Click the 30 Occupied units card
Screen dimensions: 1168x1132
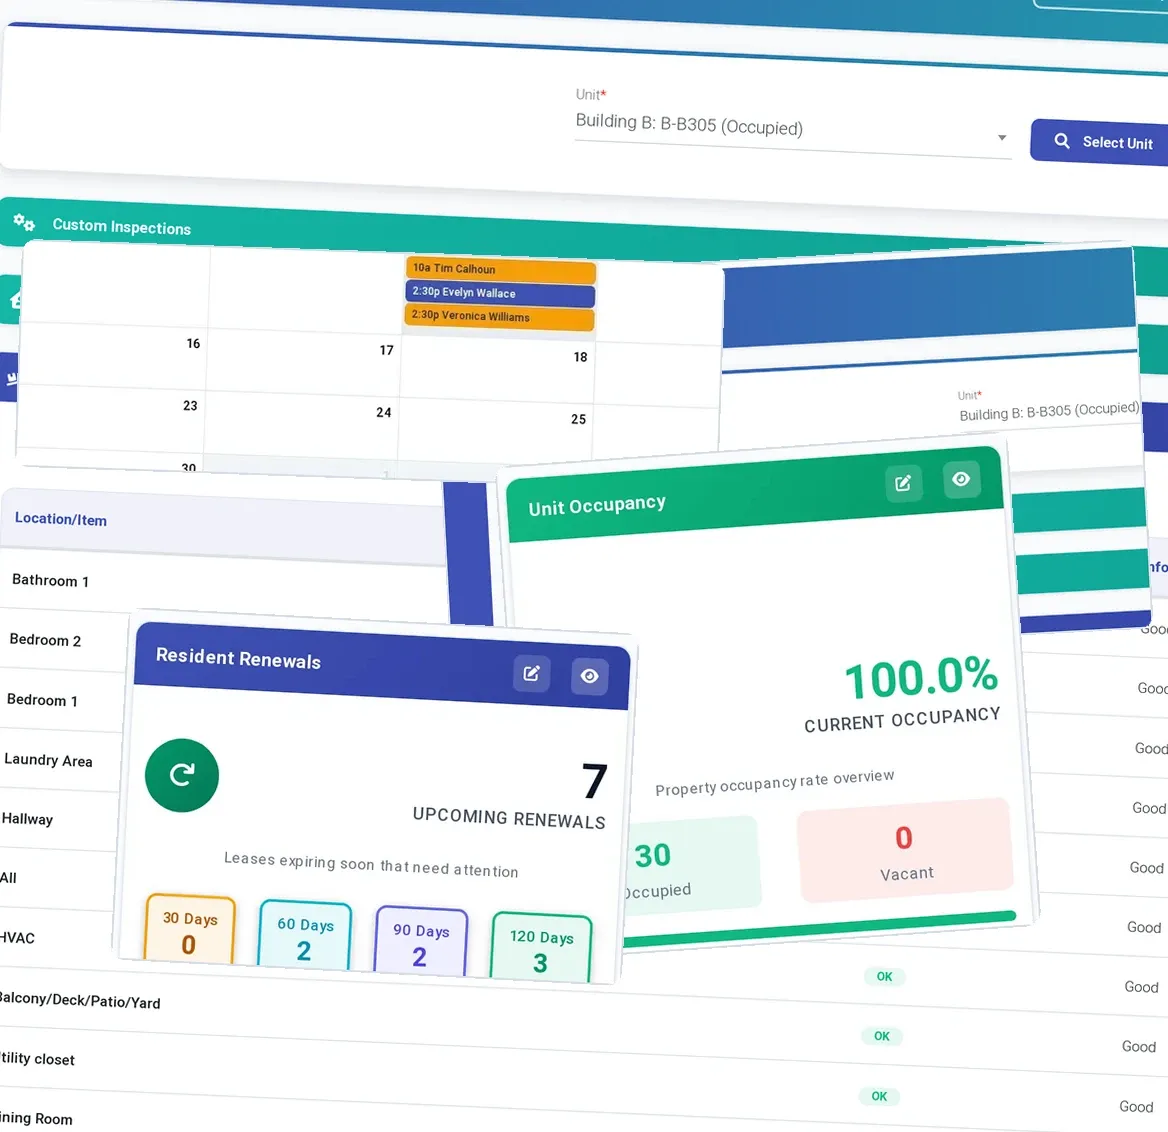[691, 865]
